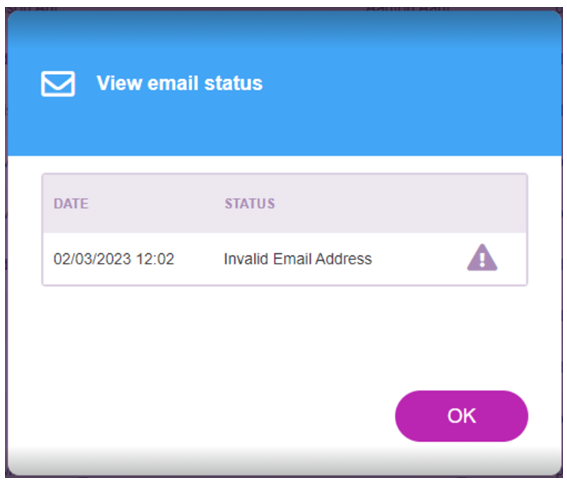Click OK to close the email status dialog
This screenshot has height=481, width=567.
pyautogui.click(x=461, y=416)
